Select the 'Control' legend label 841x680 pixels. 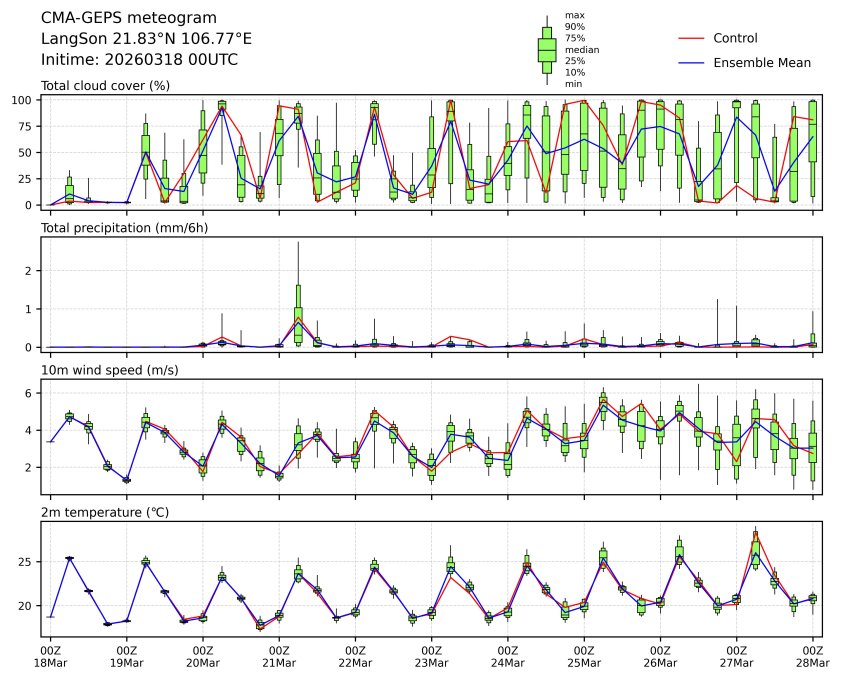click(x=735, y=38)
